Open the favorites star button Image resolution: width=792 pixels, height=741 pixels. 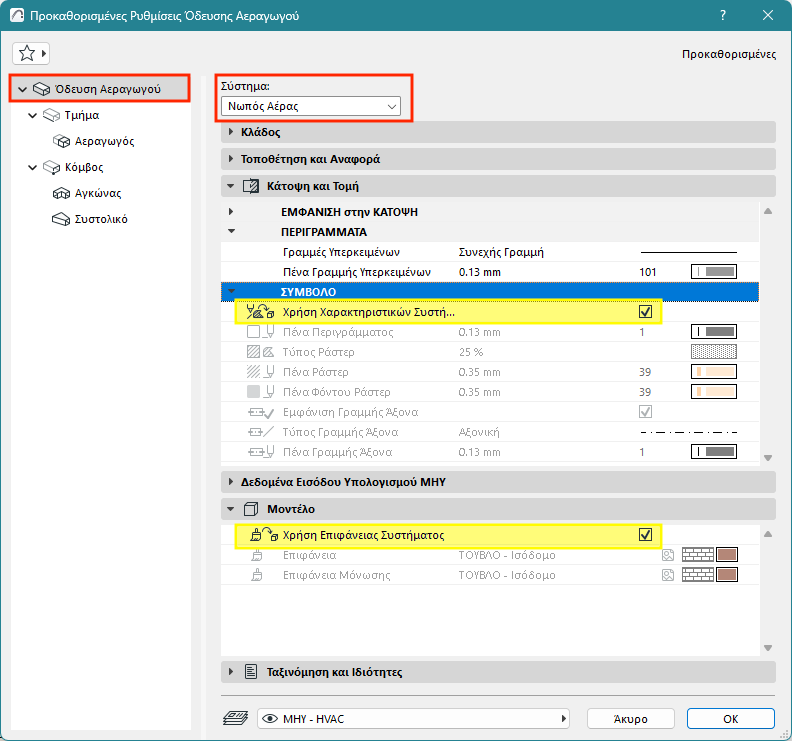coord(31,53)
